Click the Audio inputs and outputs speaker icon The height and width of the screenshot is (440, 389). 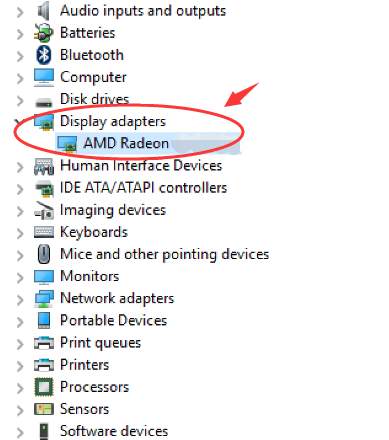point(44,11)
